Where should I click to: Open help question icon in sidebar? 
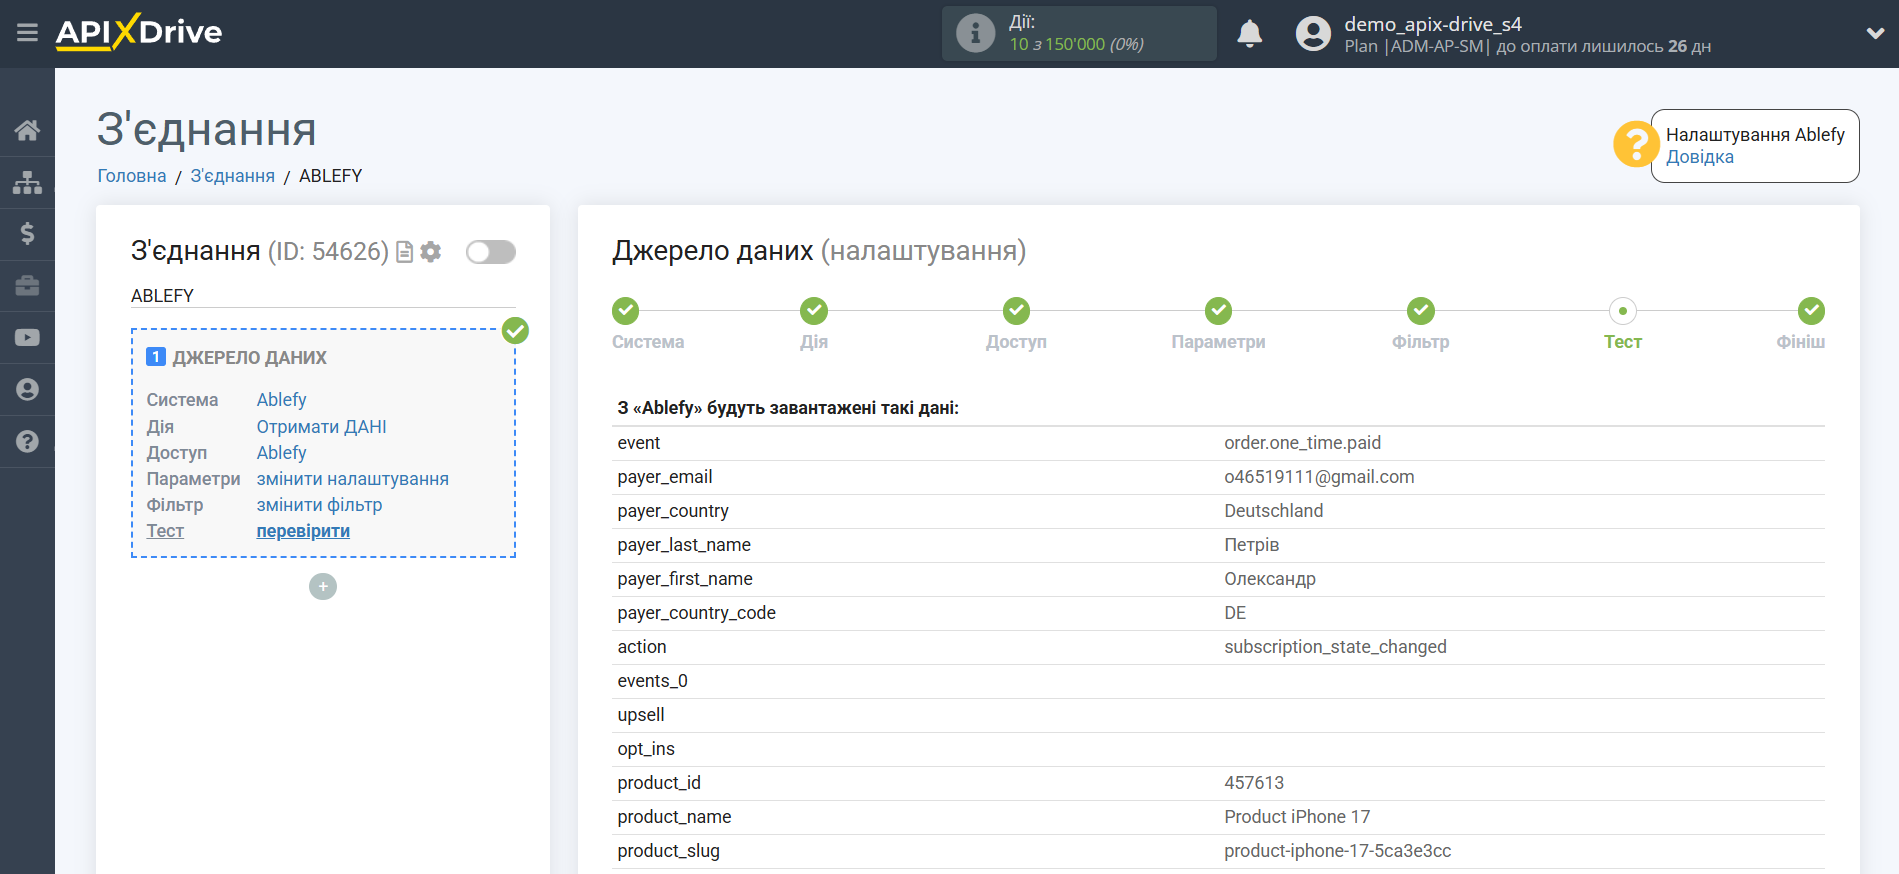27,441
